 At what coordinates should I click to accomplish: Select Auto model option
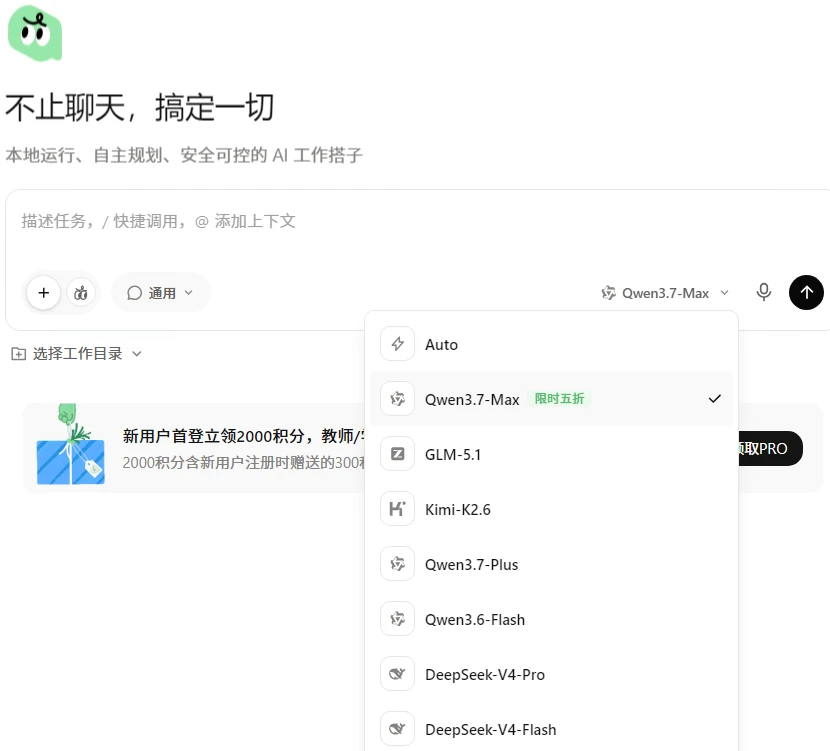tap(551, 344)
